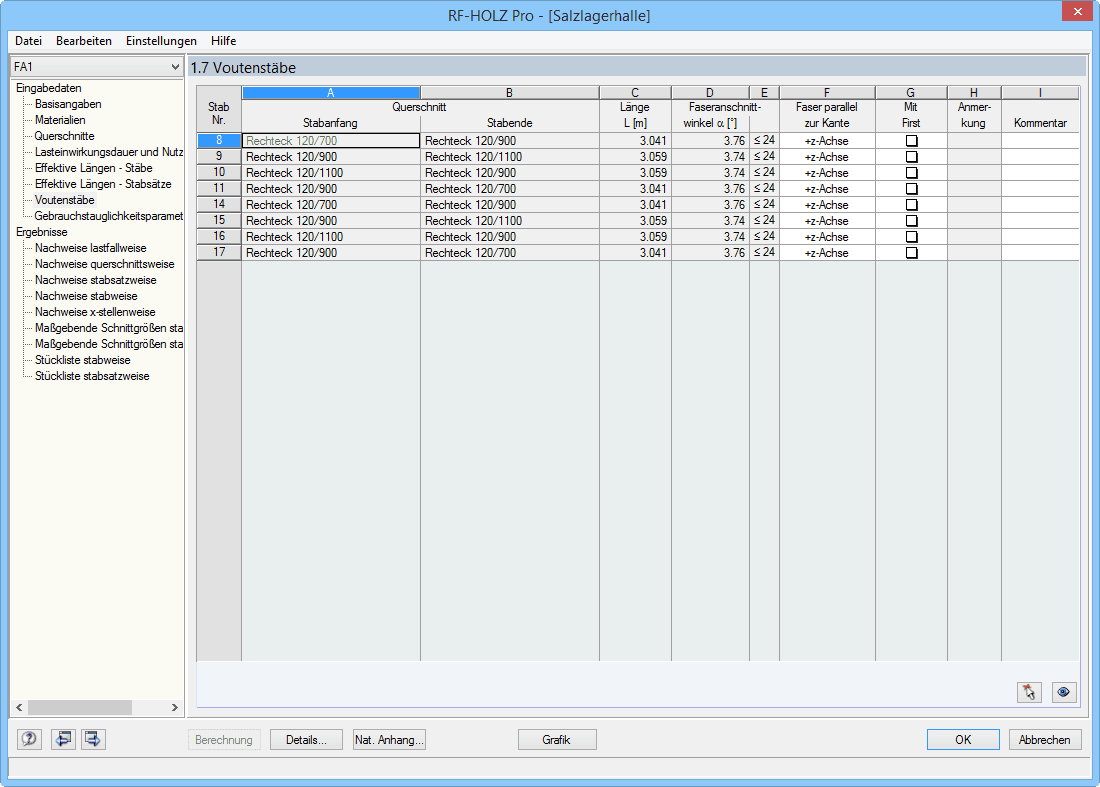Screen dimensions: 1100x787
Task: Open Nachweise stabsatzweise results
Action: pos(95,280)
